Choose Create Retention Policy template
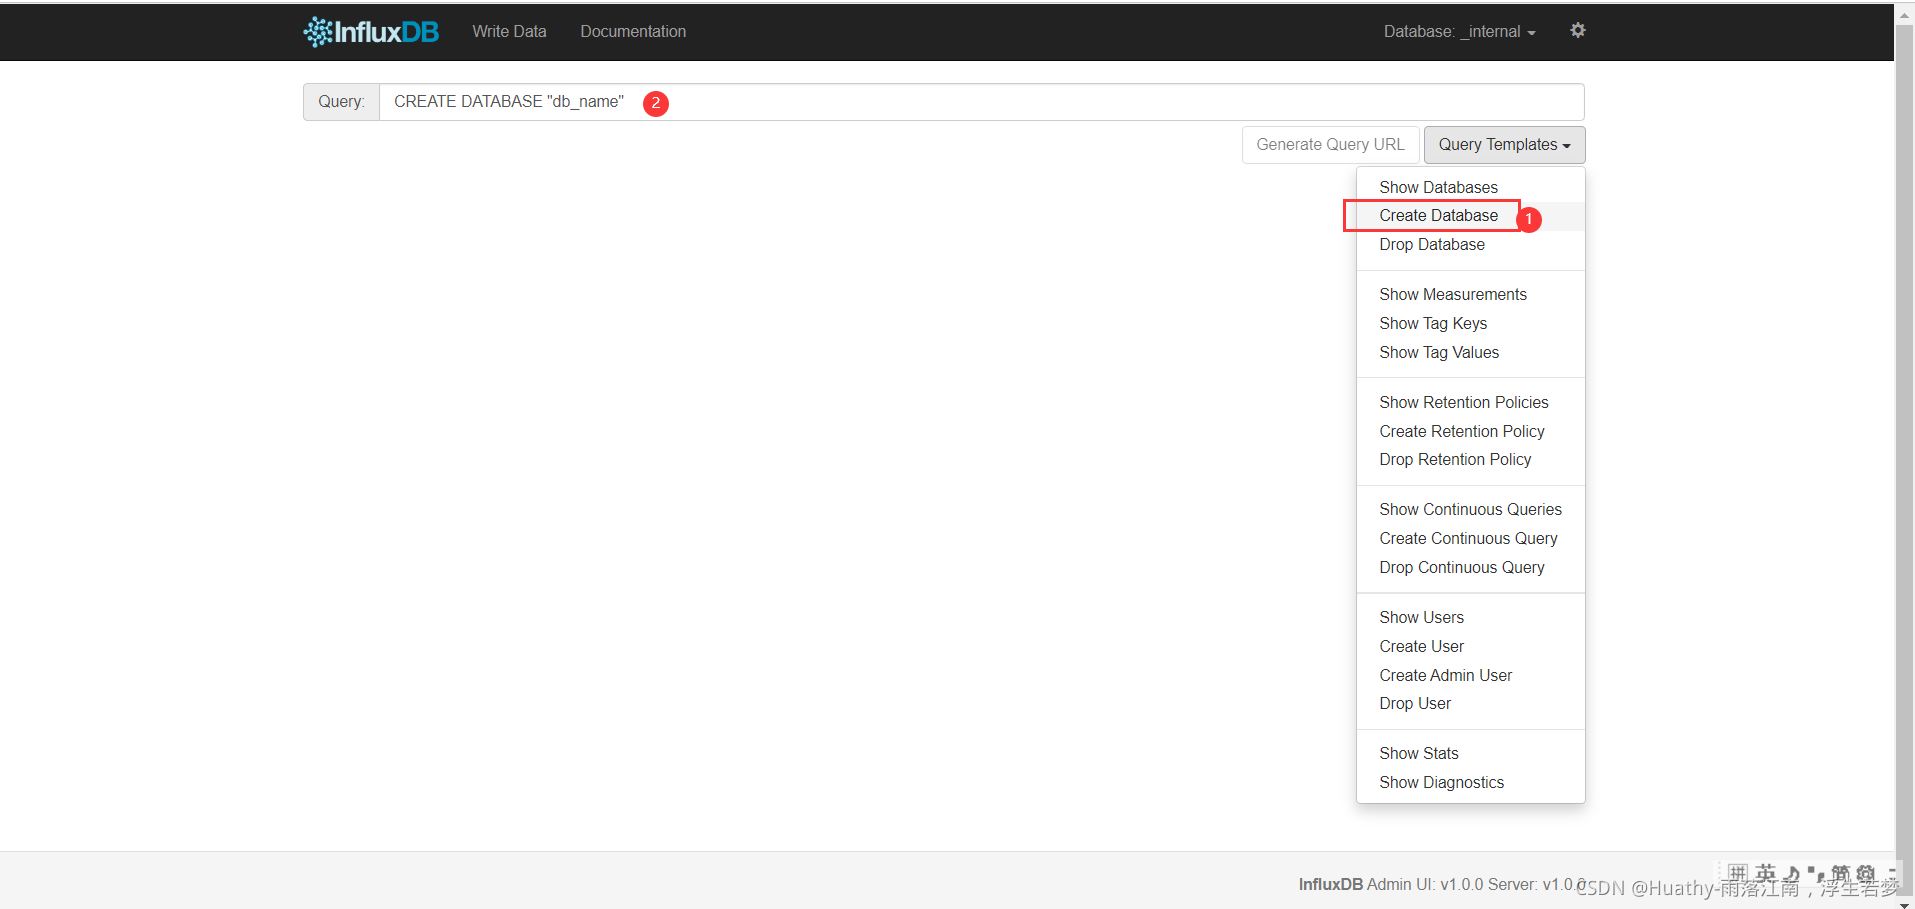Image resolution: width=1915 pixels, height=909 pixels. point(1470,431)
